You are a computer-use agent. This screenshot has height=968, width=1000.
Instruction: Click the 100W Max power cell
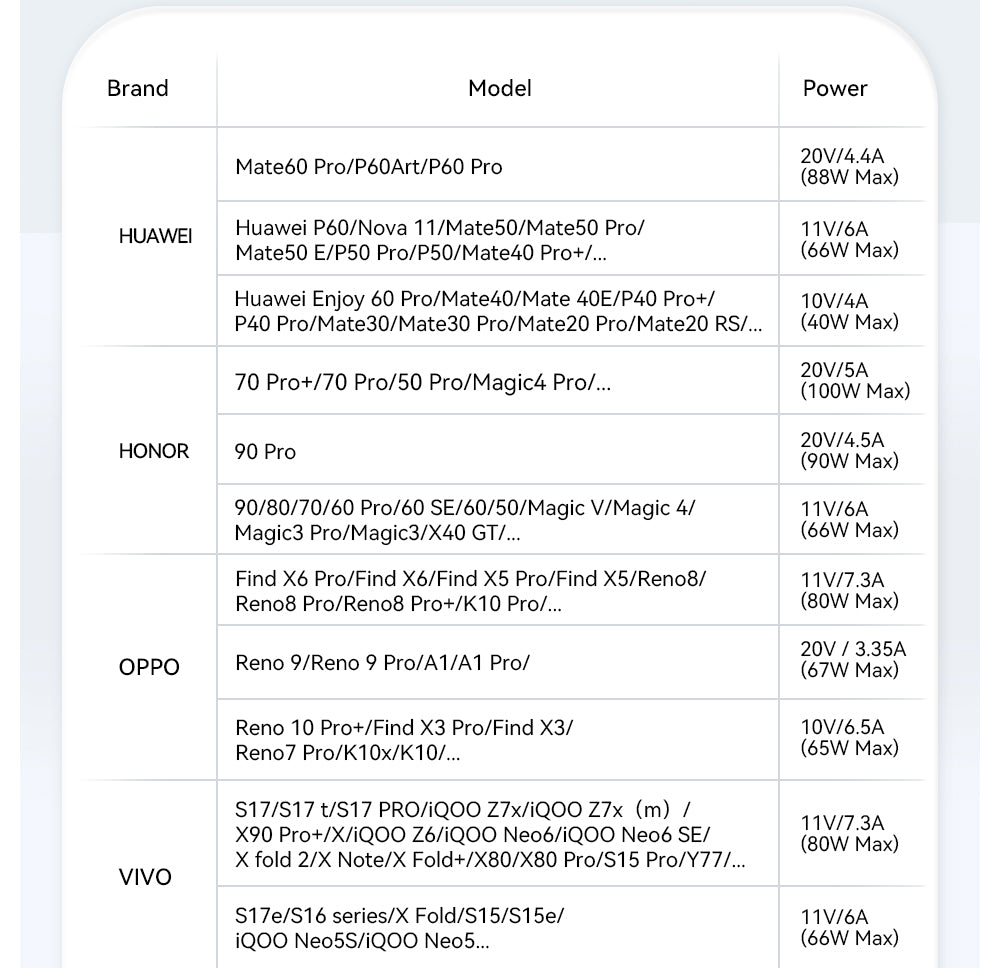855,381
